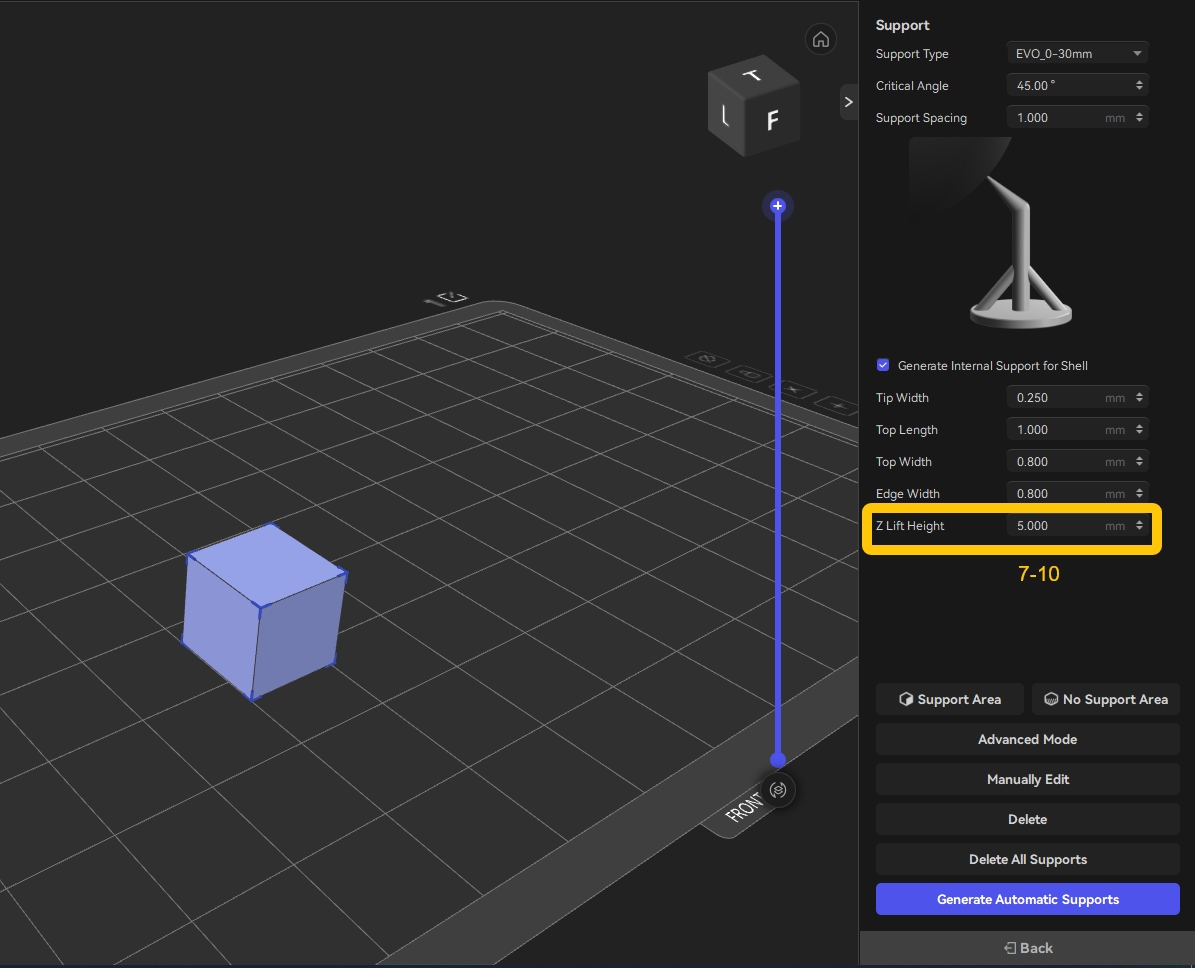Click the bottom handle of the vertical slider

[x=777, y=759]
